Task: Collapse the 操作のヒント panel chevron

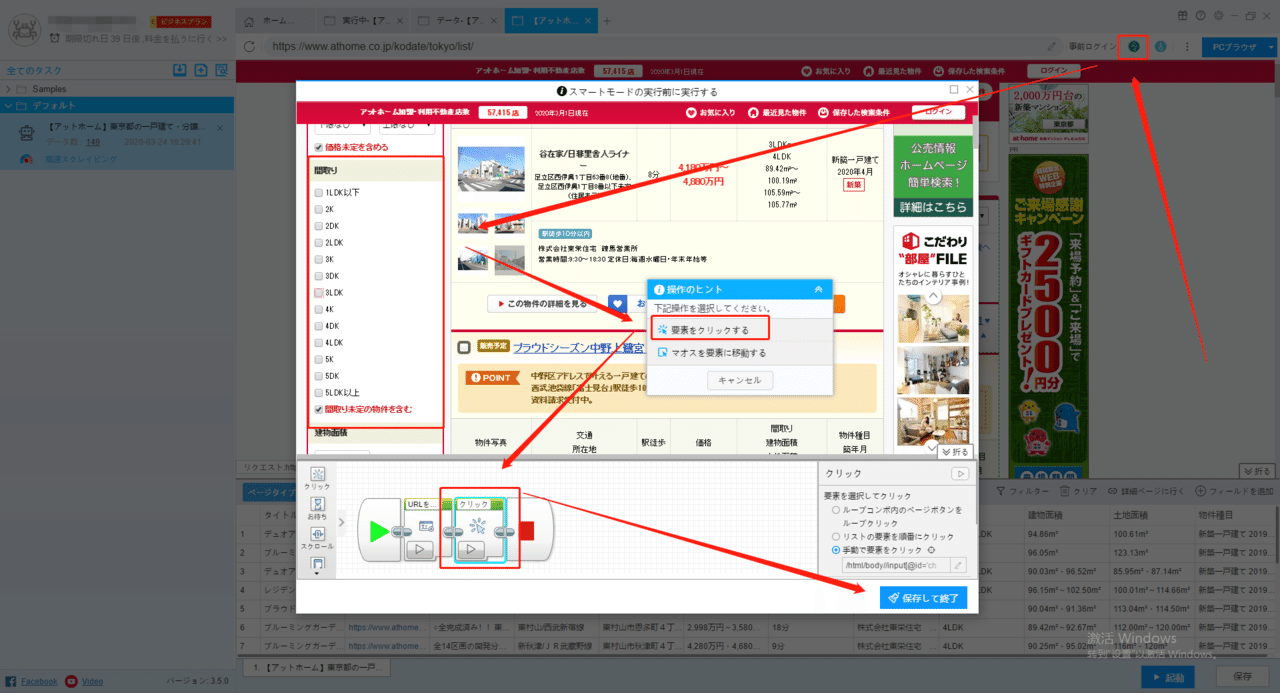Action: [x=819, y=289]
